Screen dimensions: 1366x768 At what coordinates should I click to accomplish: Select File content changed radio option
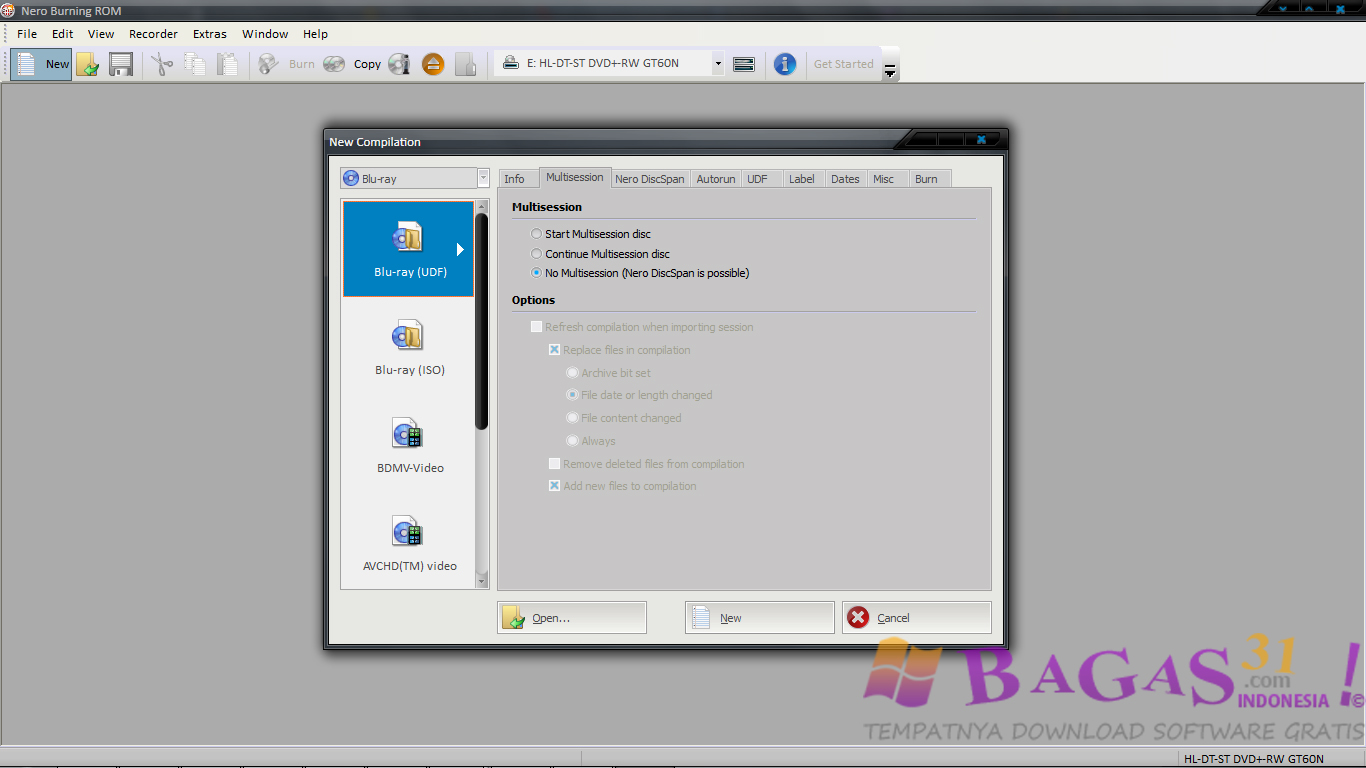click(x=573, y=418)
